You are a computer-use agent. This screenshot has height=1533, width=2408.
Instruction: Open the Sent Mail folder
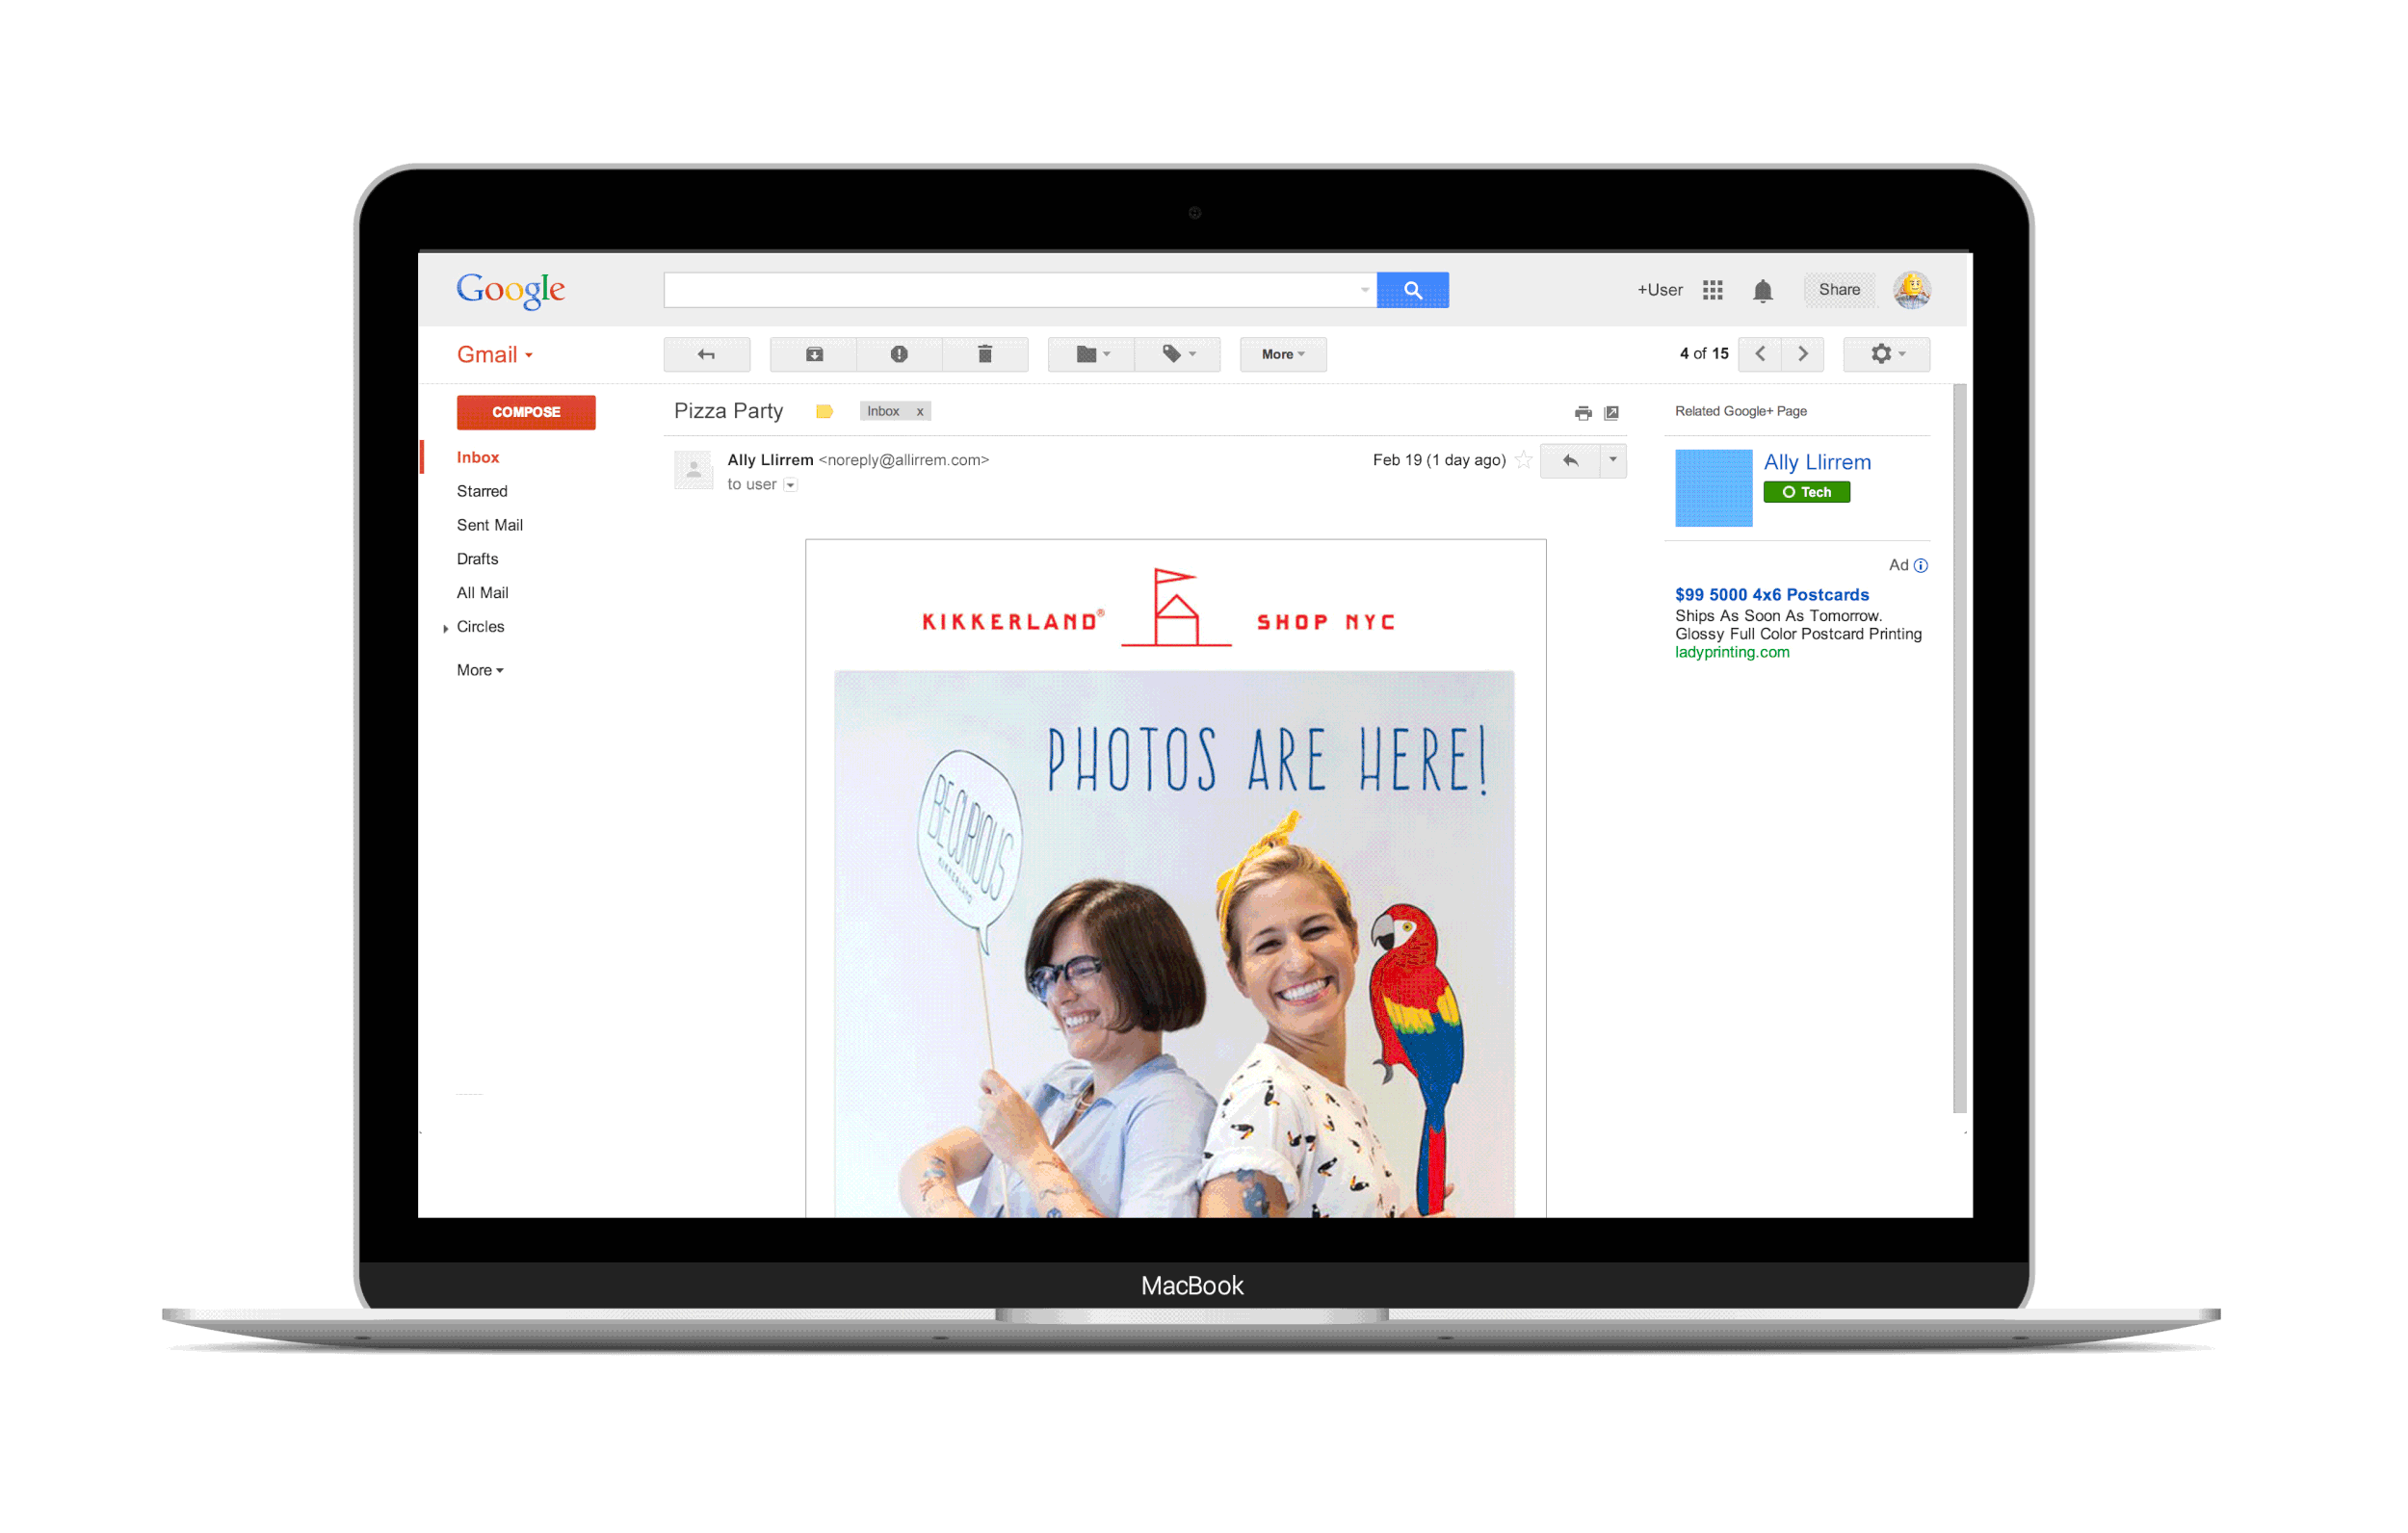pos(490,525)
